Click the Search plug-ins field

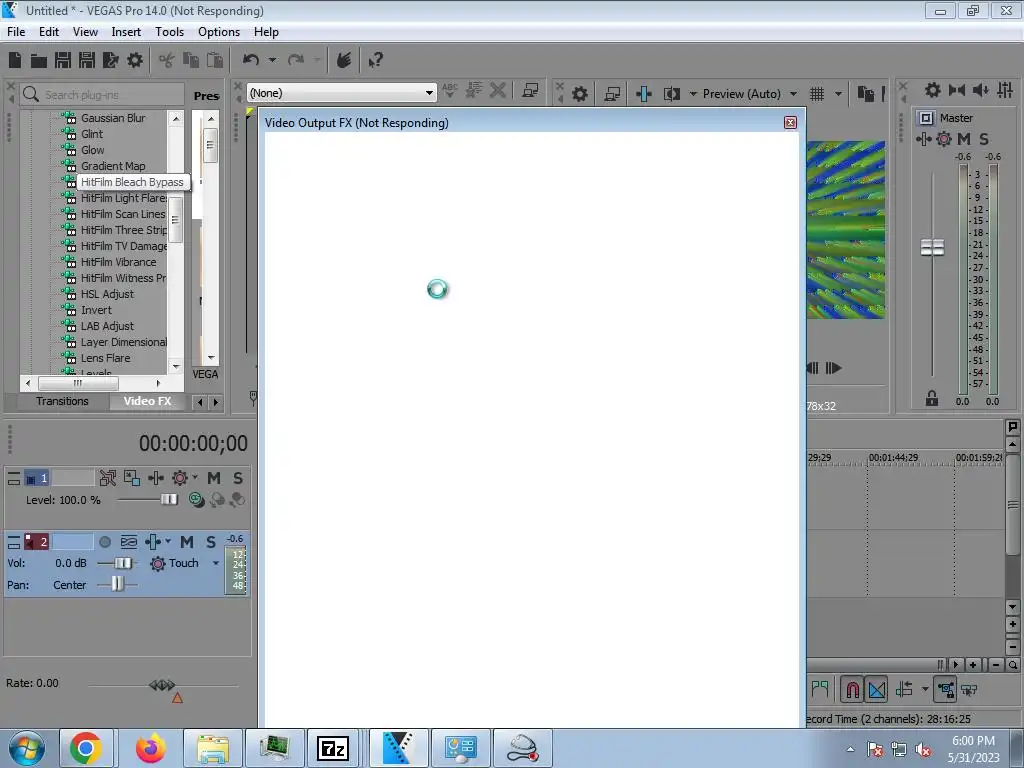(x=103, y=95)
